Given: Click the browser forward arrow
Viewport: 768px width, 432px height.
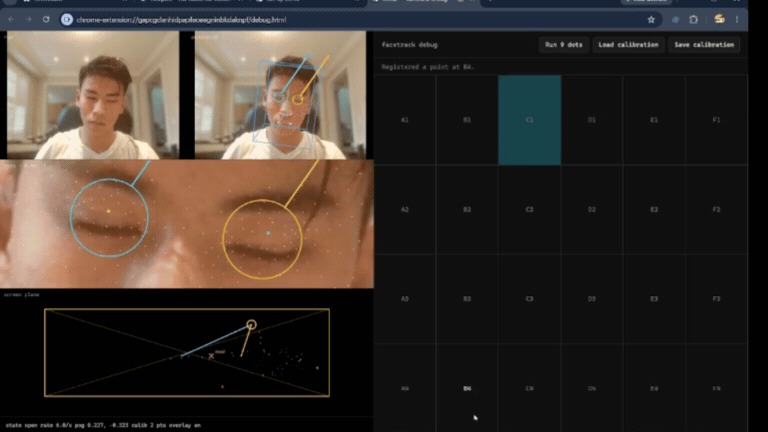Looking at the screenshot, I should [28, 20].
